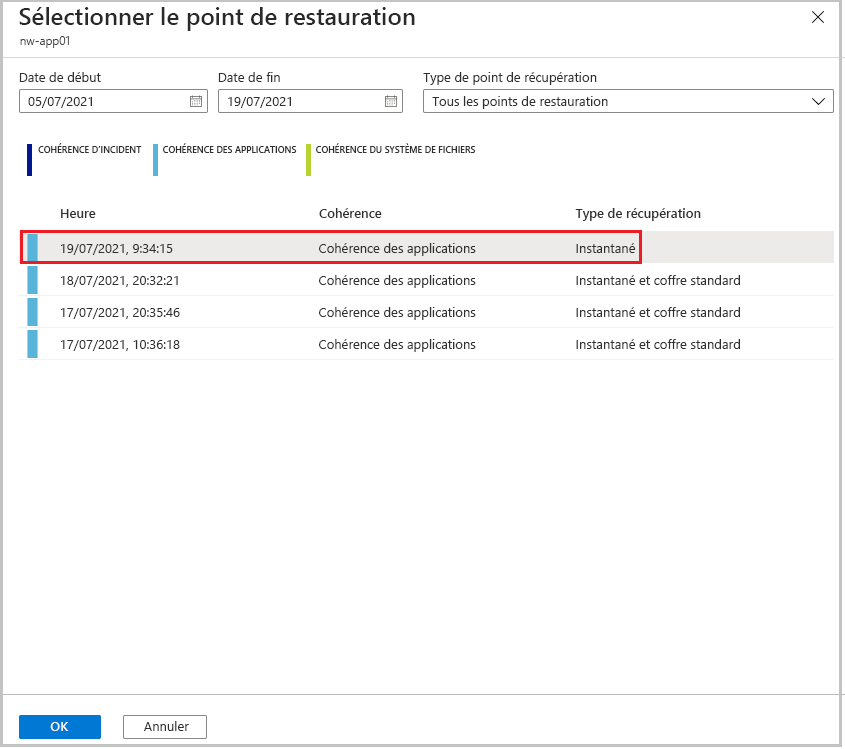Click inside the Date de début input field

[x=100, y=101]
